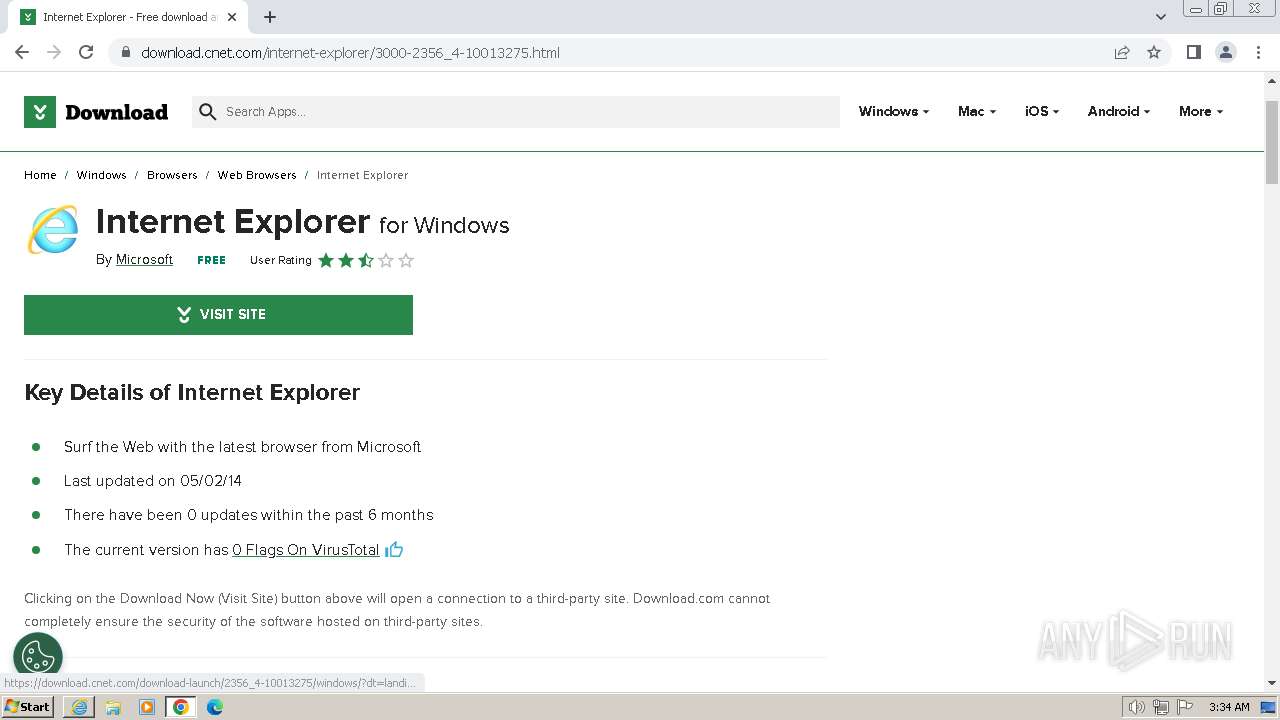The image size is (1280, 720).
Task: Open Action Center flag icon
Action: pos(1184,707)
